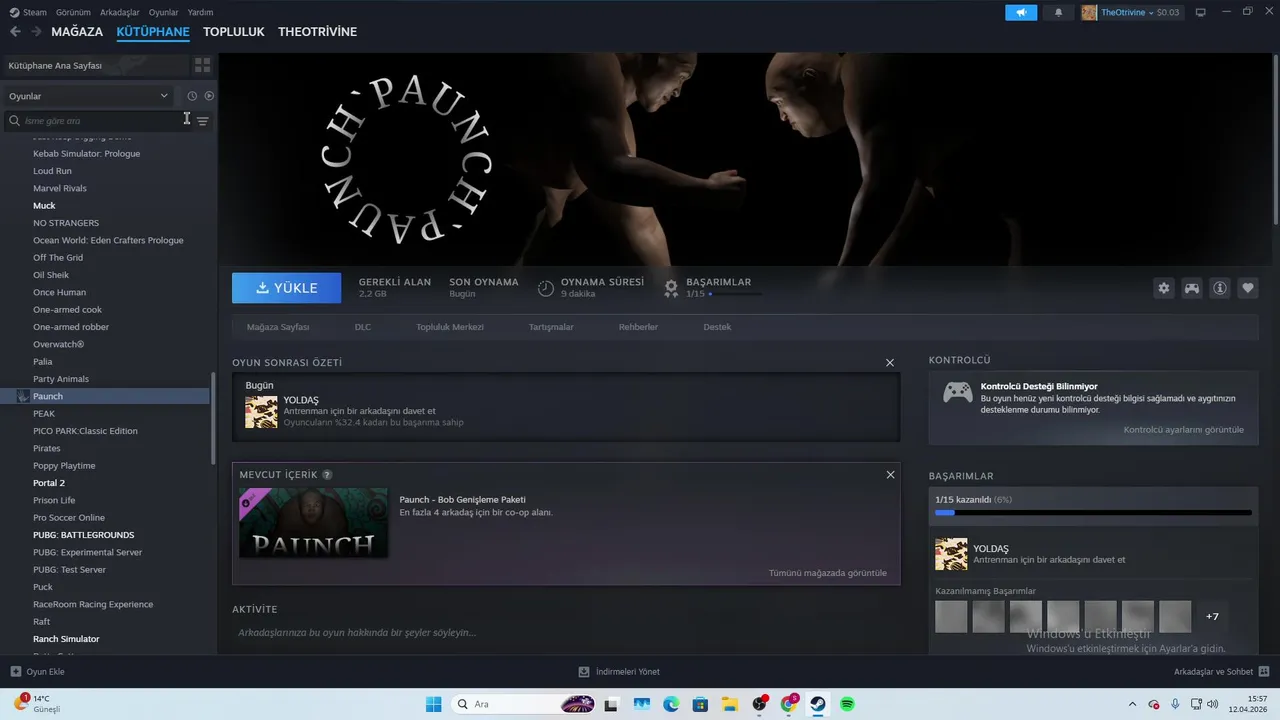The width and height of the screenshot is (1280, 720).
Task: Select Portal 2 in the library
Action: 49,483
